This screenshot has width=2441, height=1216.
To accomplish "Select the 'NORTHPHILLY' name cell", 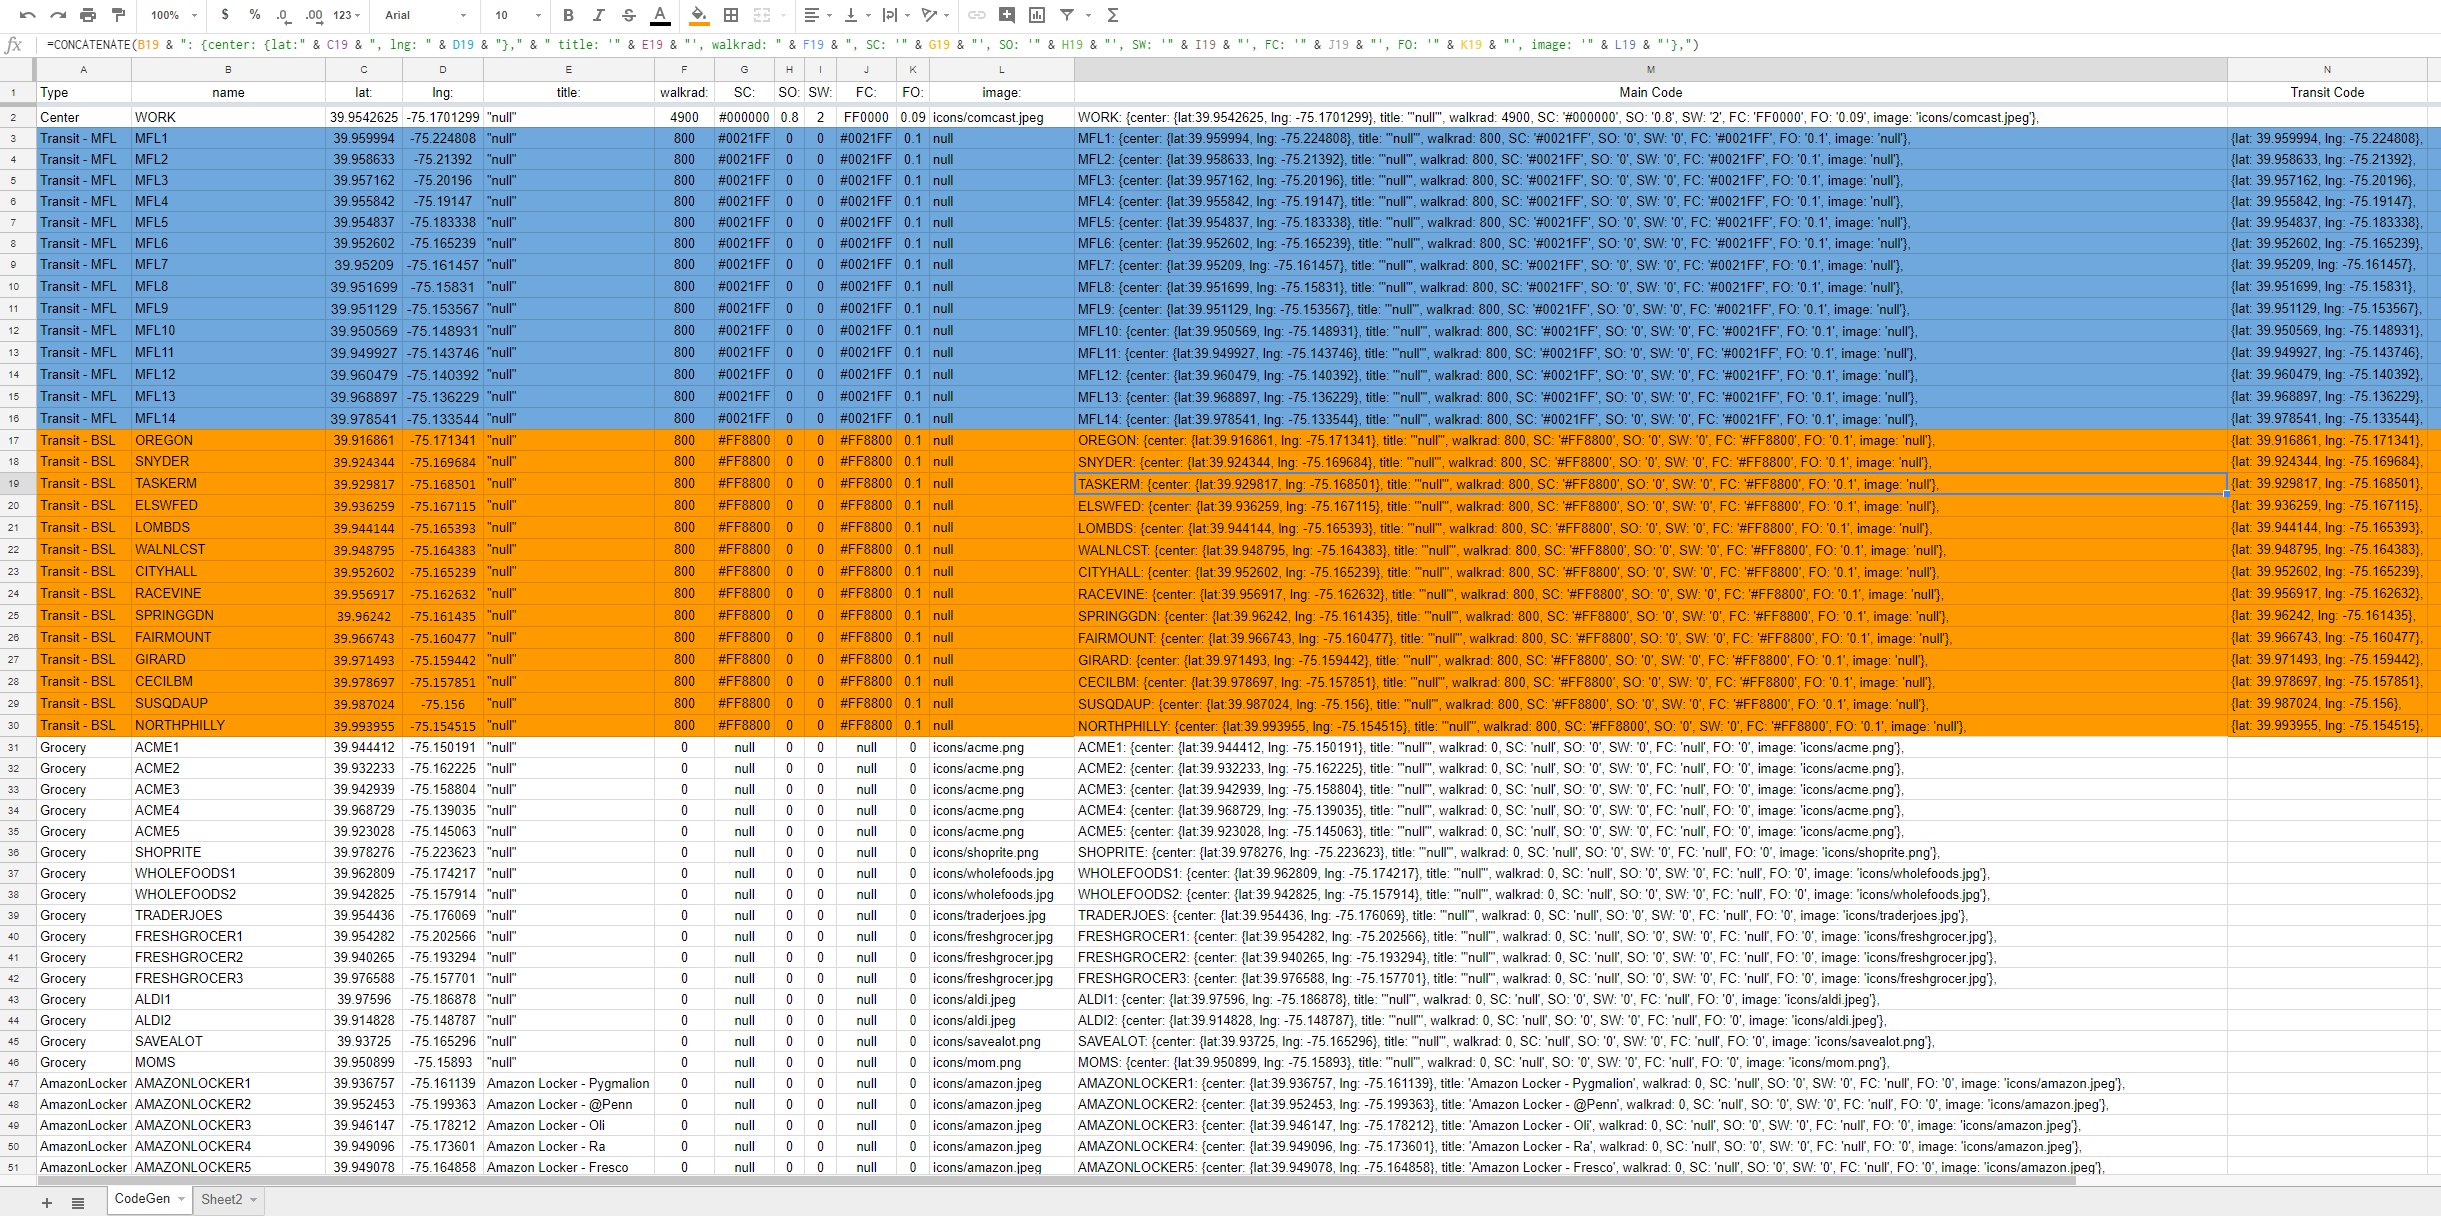I will click(x=228, y=725).
